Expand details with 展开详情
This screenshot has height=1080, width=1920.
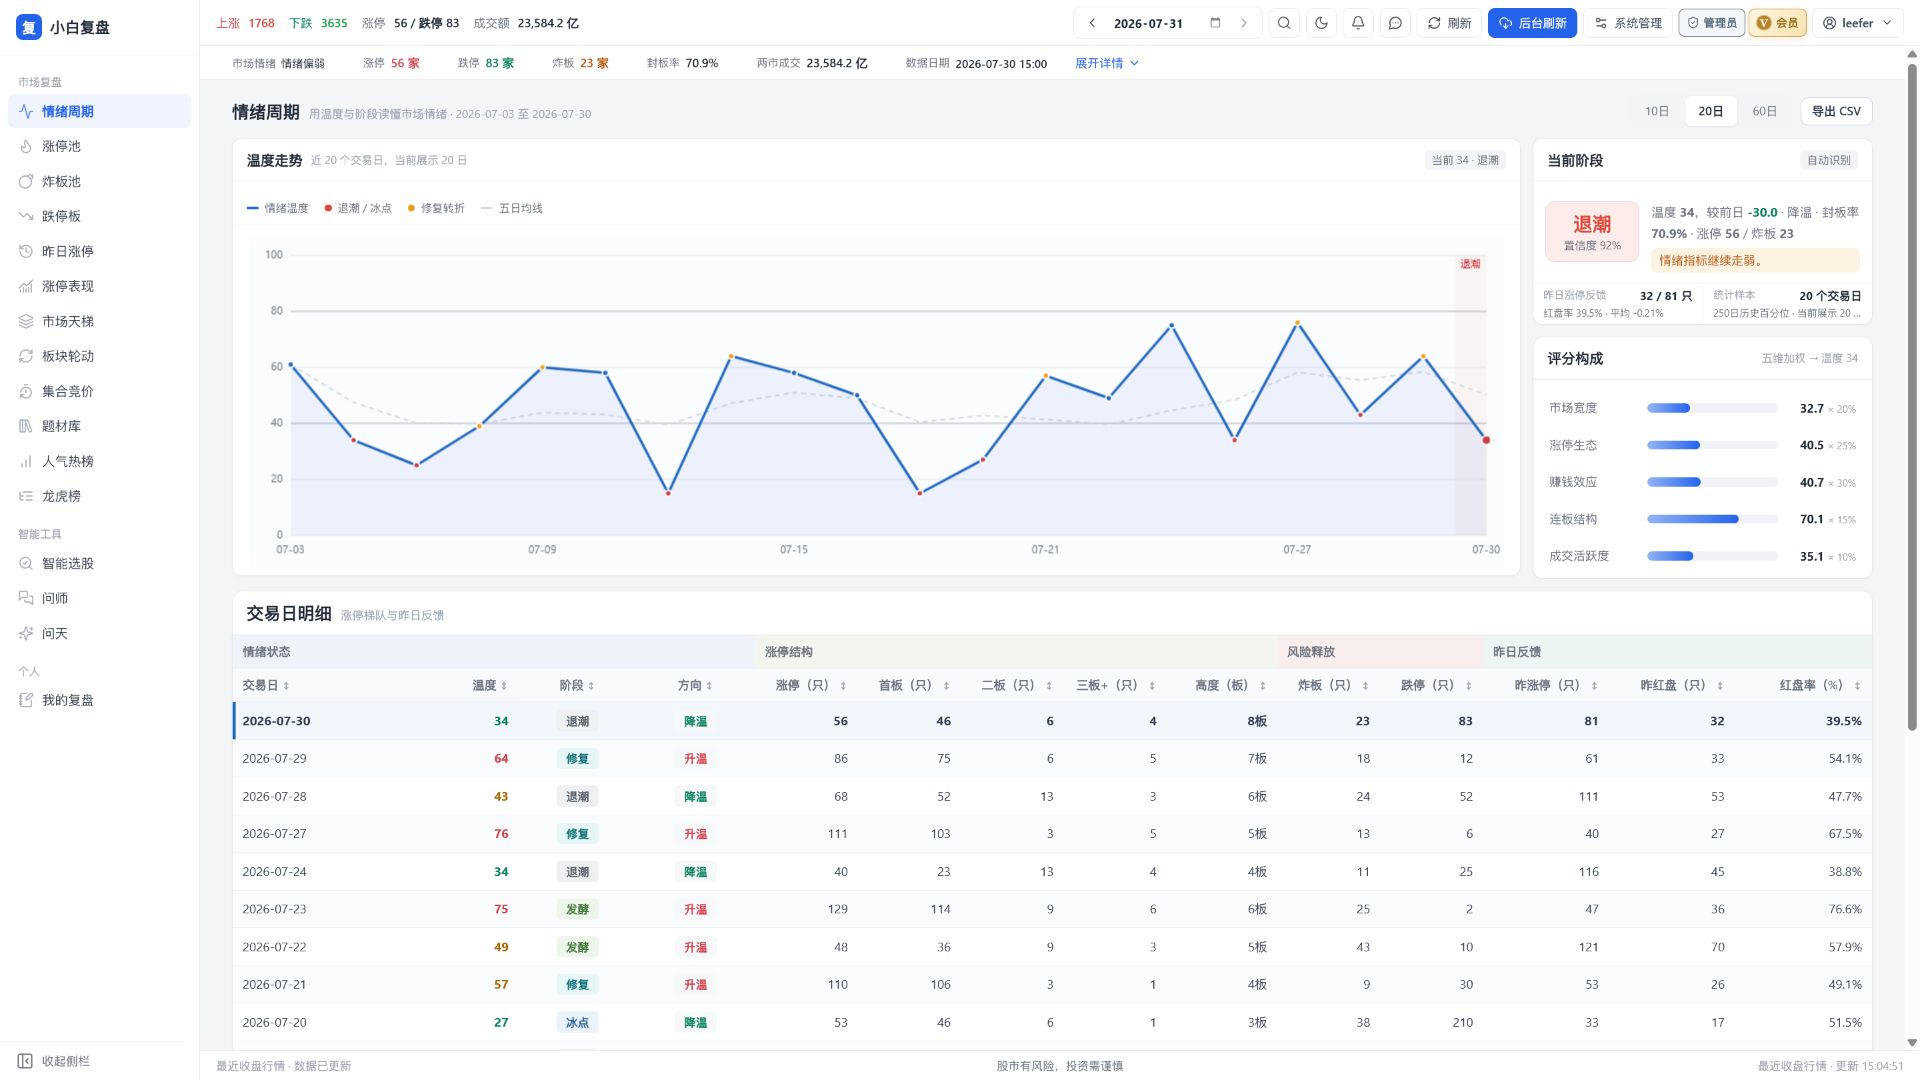click(1107, 63)
